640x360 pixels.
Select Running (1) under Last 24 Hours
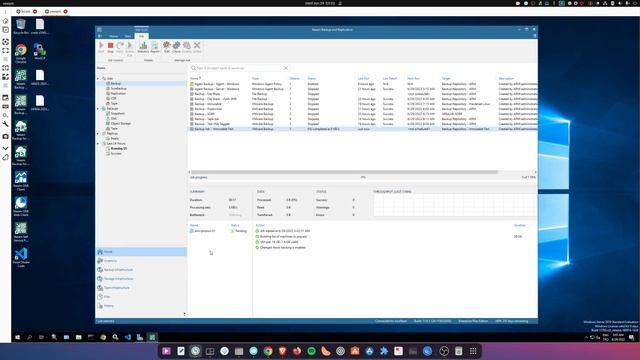click(x=119, y=149)
